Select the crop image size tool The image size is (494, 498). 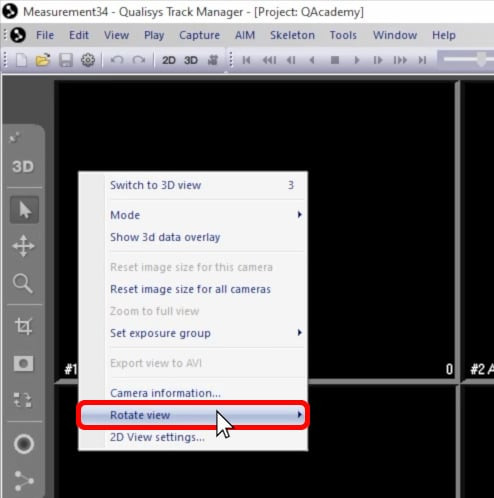coord(23,326)
